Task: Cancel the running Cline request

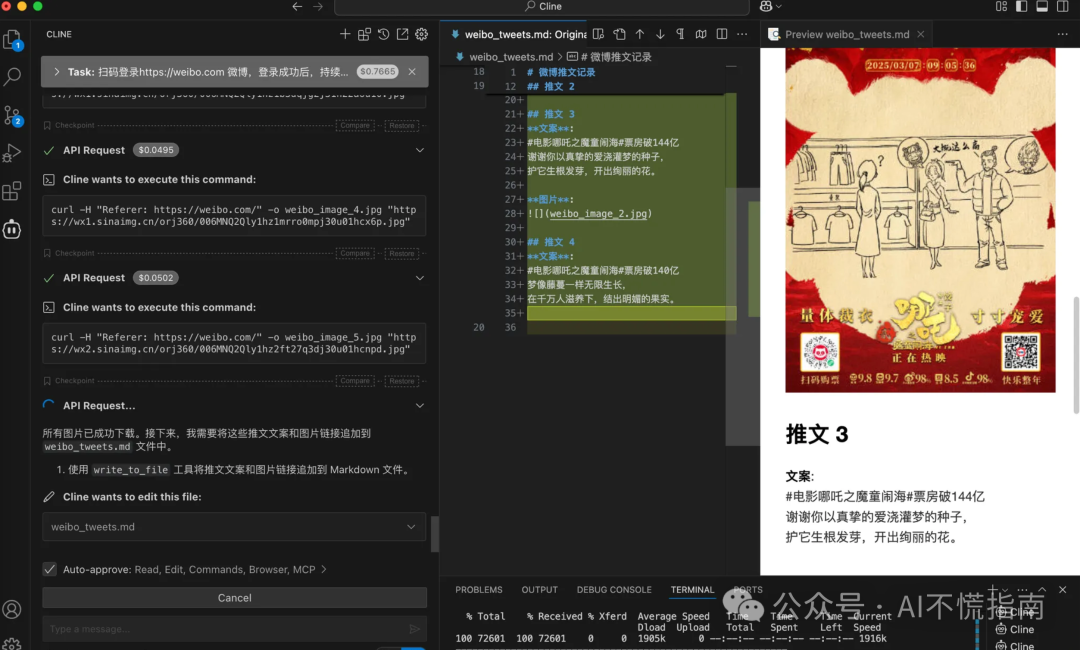Action: click(234, 598)
